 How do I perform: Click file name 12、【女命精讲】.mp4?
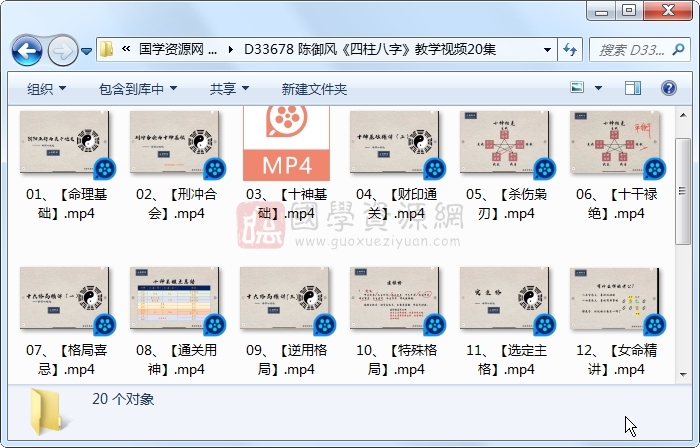point(617,360)
